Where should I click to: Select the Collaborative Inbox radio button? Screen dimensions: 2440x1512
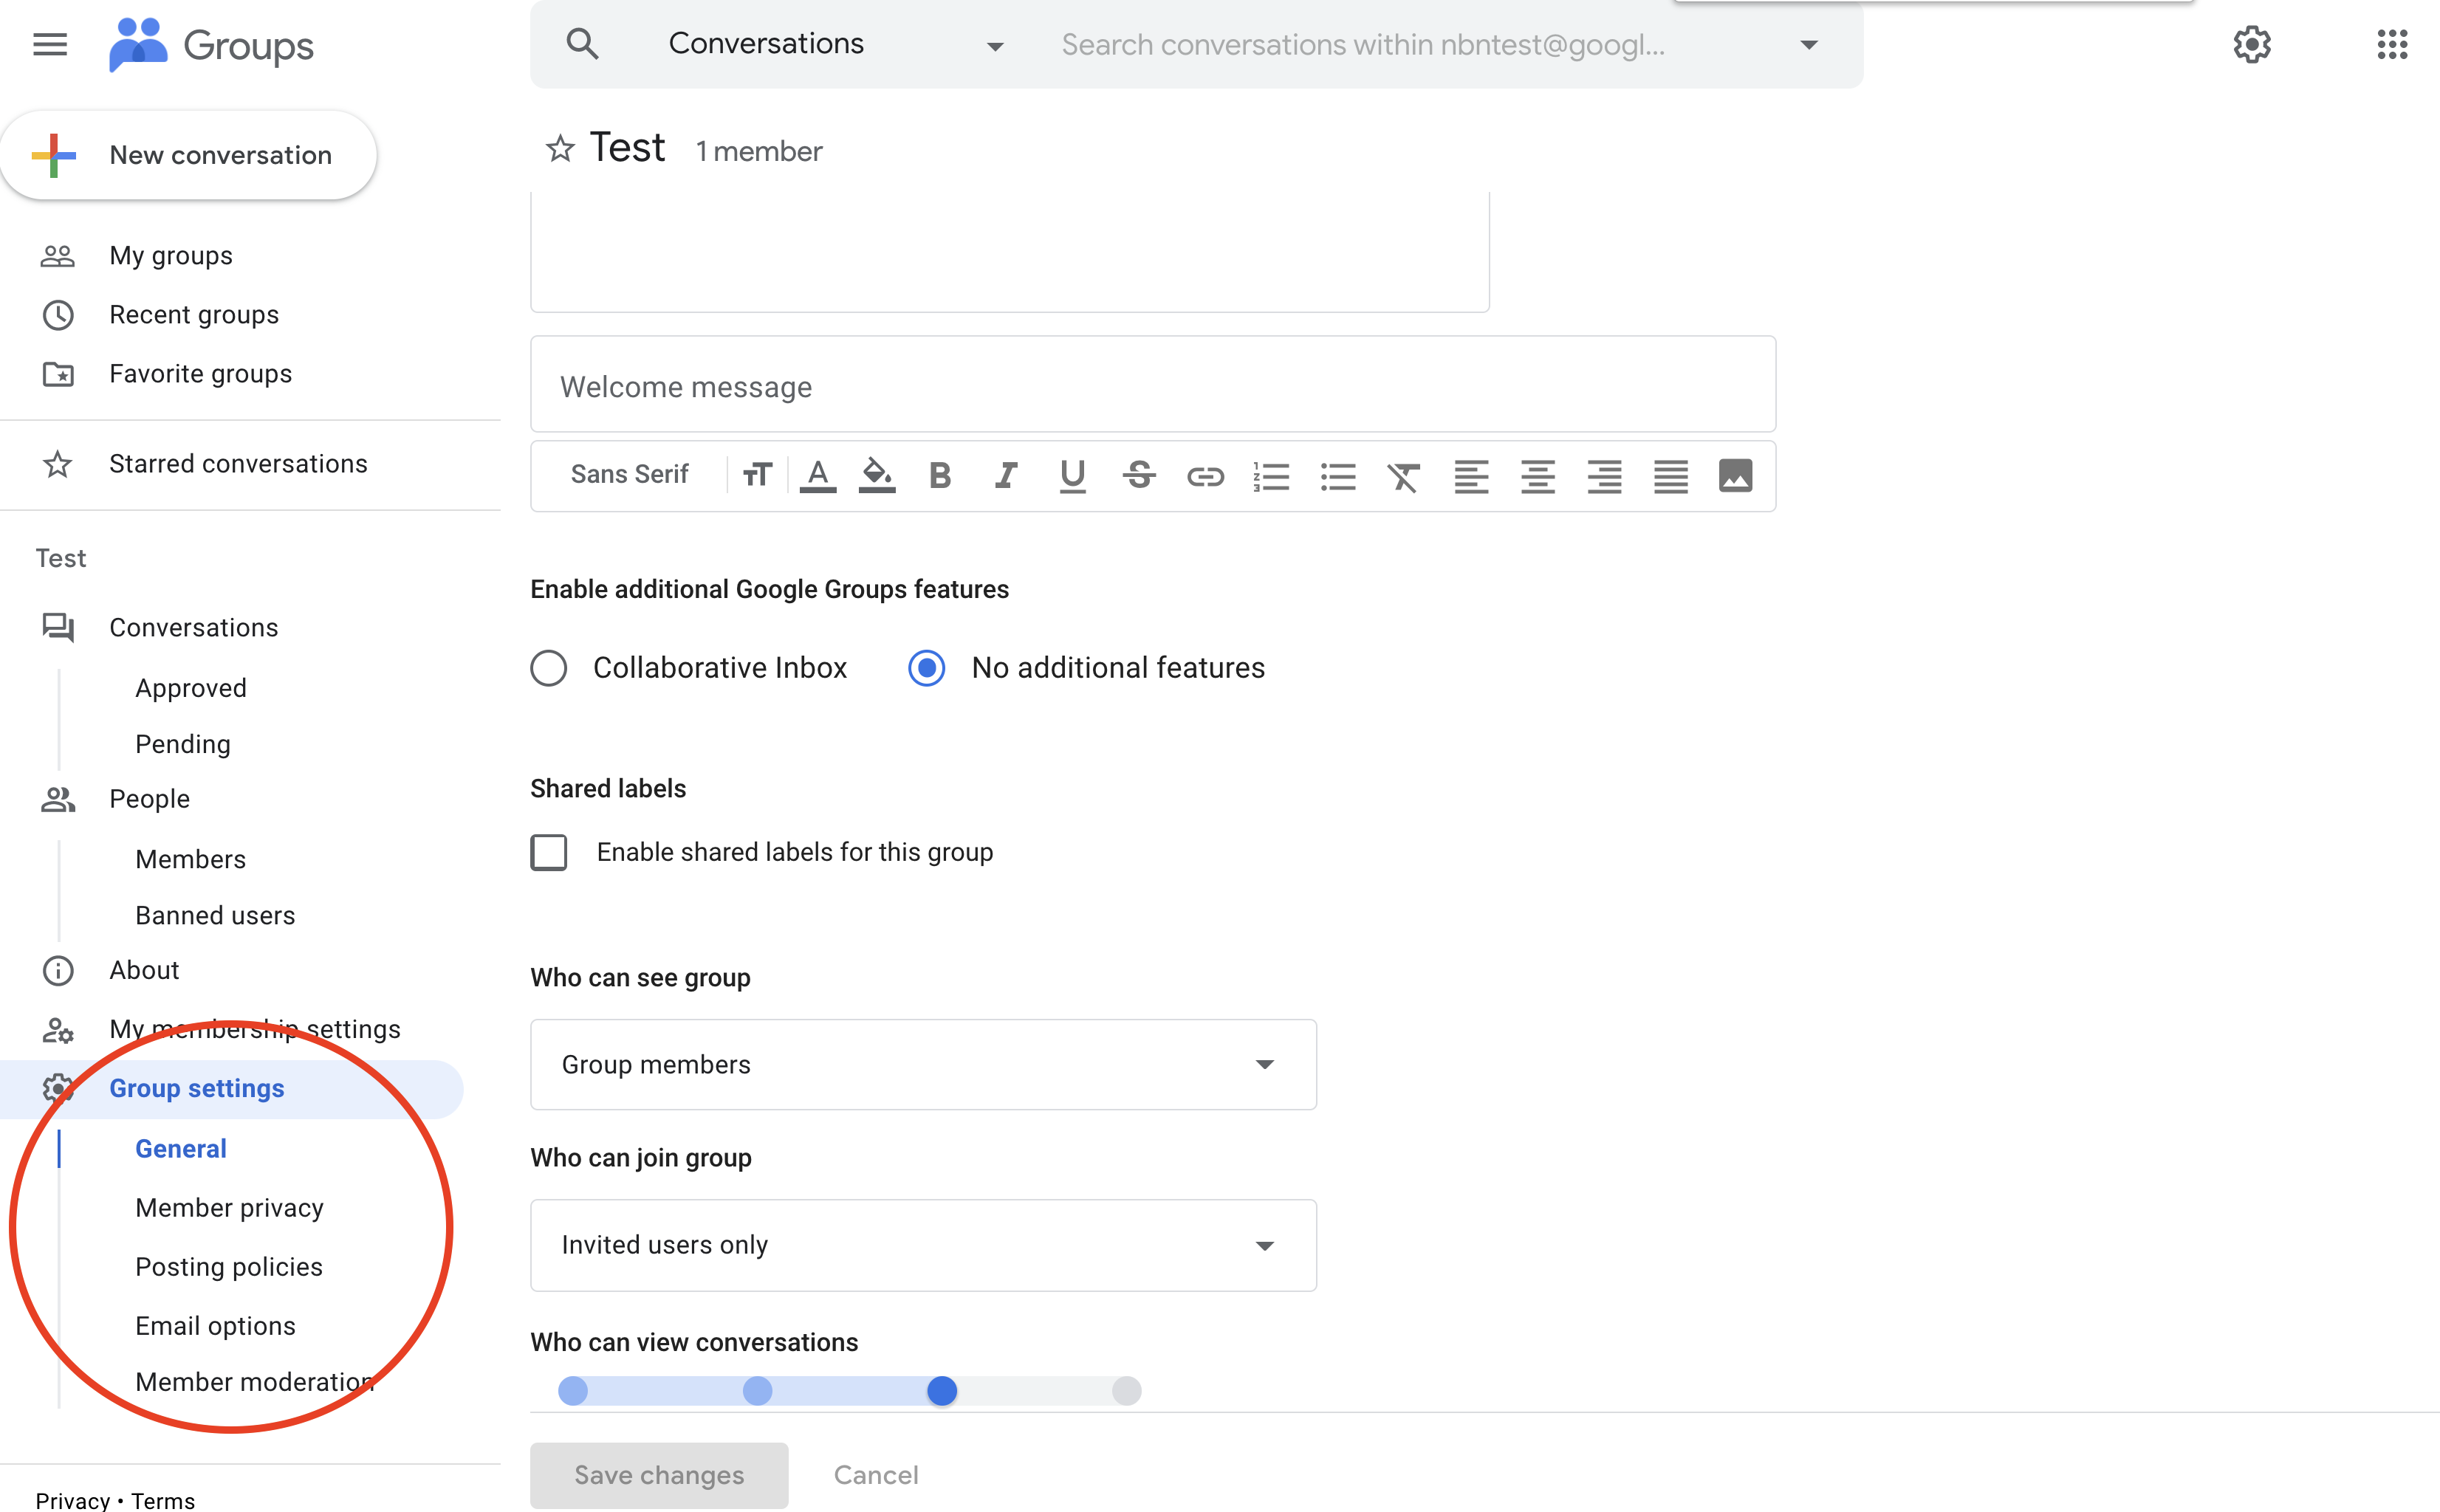[547, 667]
